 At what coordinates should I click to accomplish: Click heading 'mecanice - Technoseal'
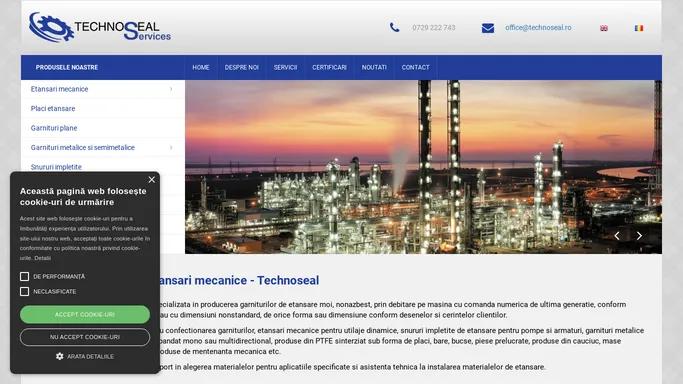coord(257,280)
